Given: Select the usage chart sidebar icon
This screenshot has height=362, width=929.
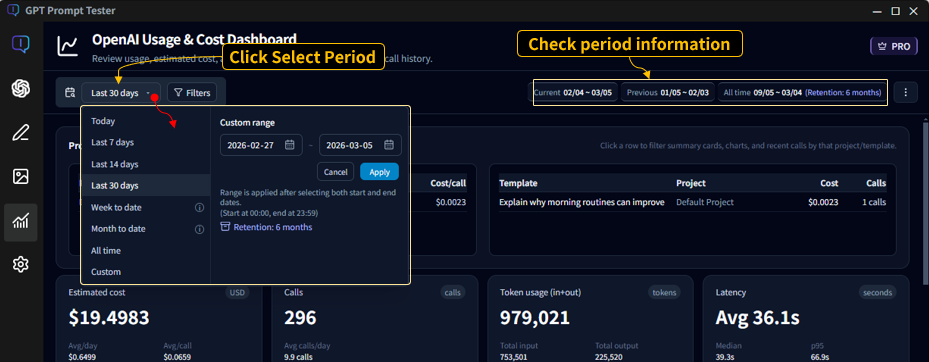Looking at the screenshot, I should point(21,222).
